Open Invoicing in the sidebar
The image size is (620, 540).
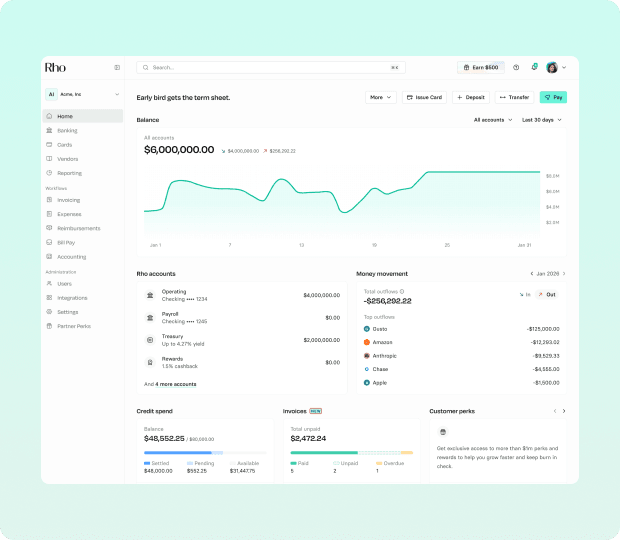click(83, 200)
